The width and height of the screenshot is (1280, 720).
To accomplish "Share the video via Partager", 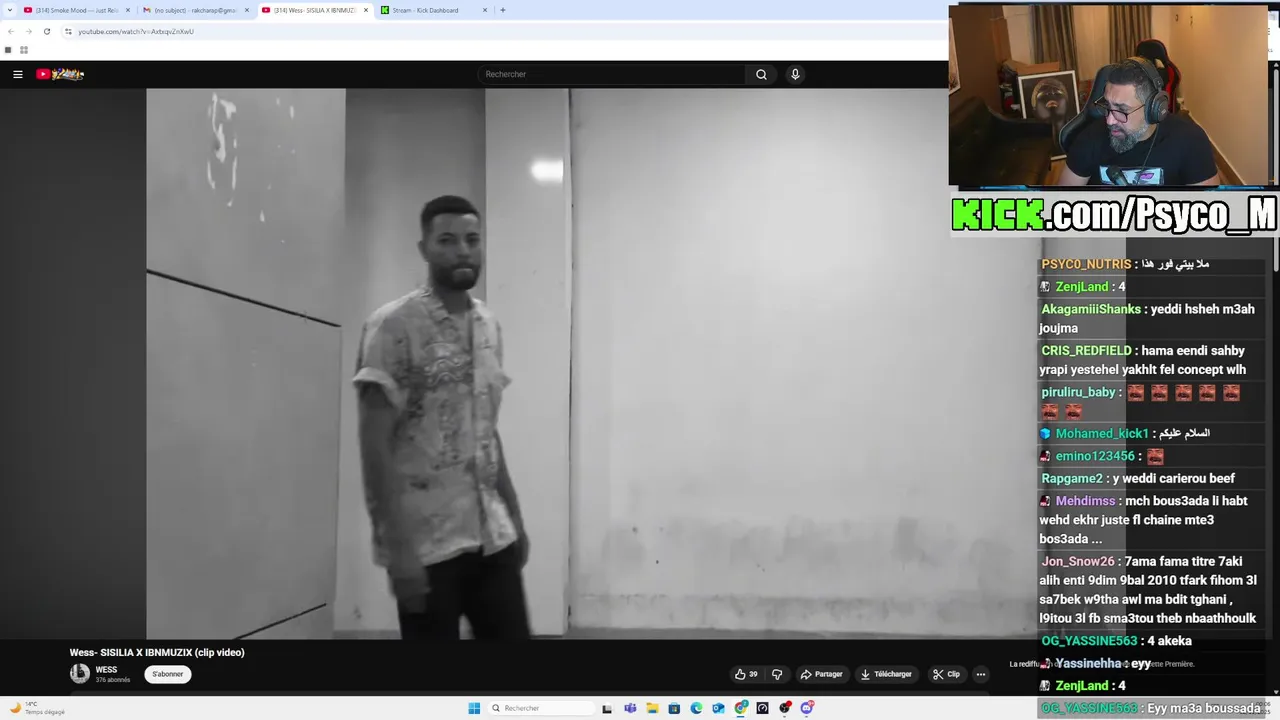I will (x=821, y=674).
